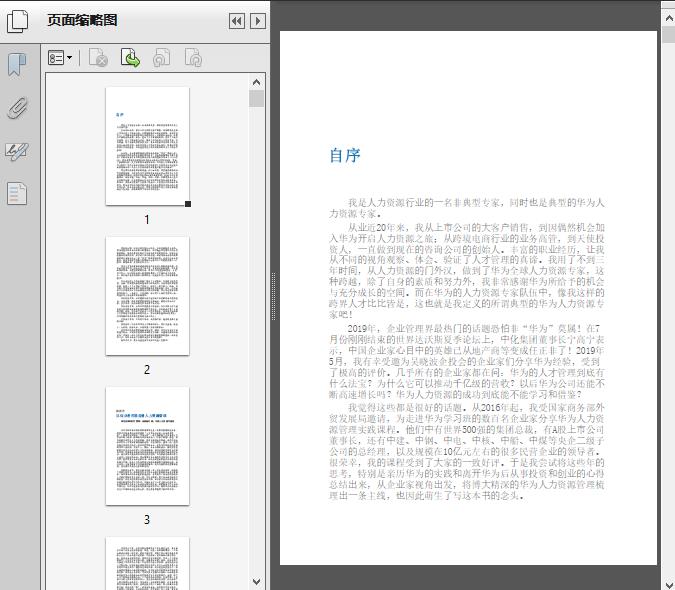Click the insert page with green arrow icon
Image resolution: width=675 pixels, height=590 pixels.
[130, 58]
